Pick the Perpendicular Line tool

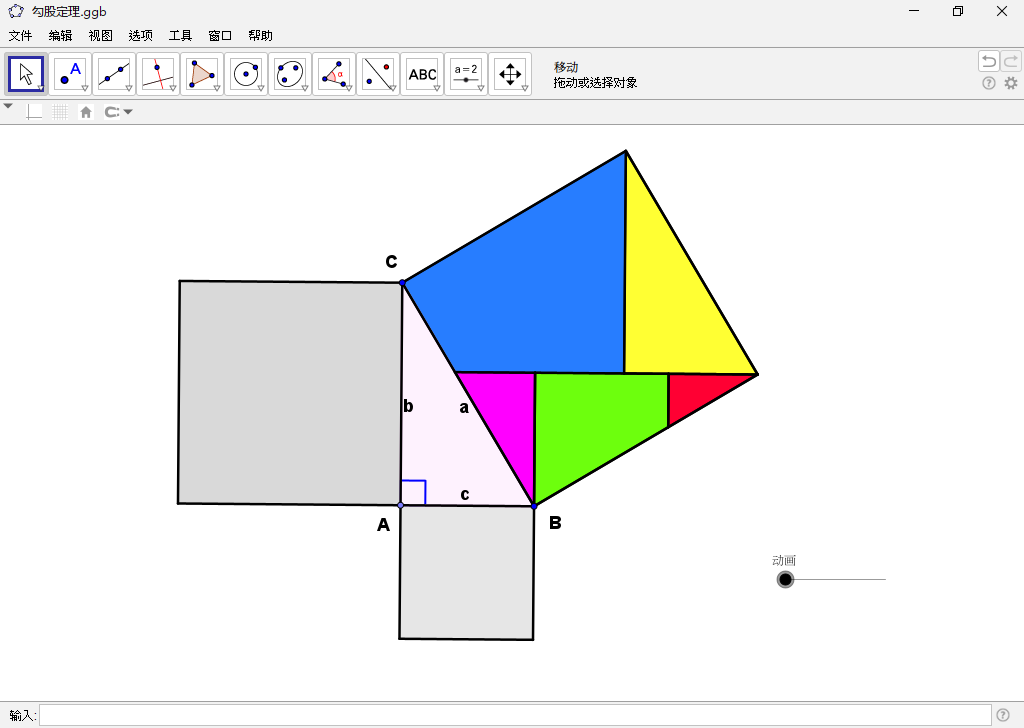pyautogui.click(x=158, y=74)
